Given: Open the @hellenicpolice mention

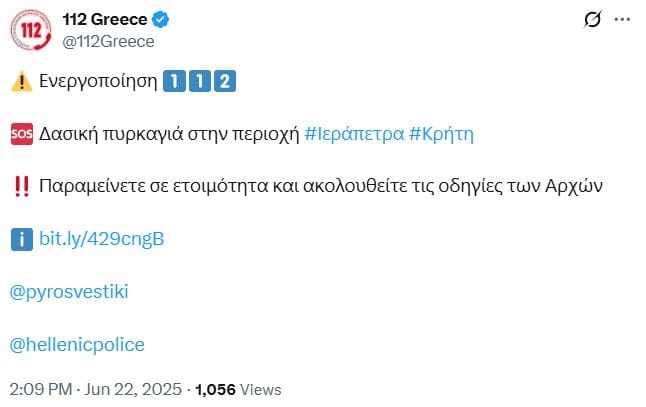Looking at the screenshot, I should click(77, 345).
